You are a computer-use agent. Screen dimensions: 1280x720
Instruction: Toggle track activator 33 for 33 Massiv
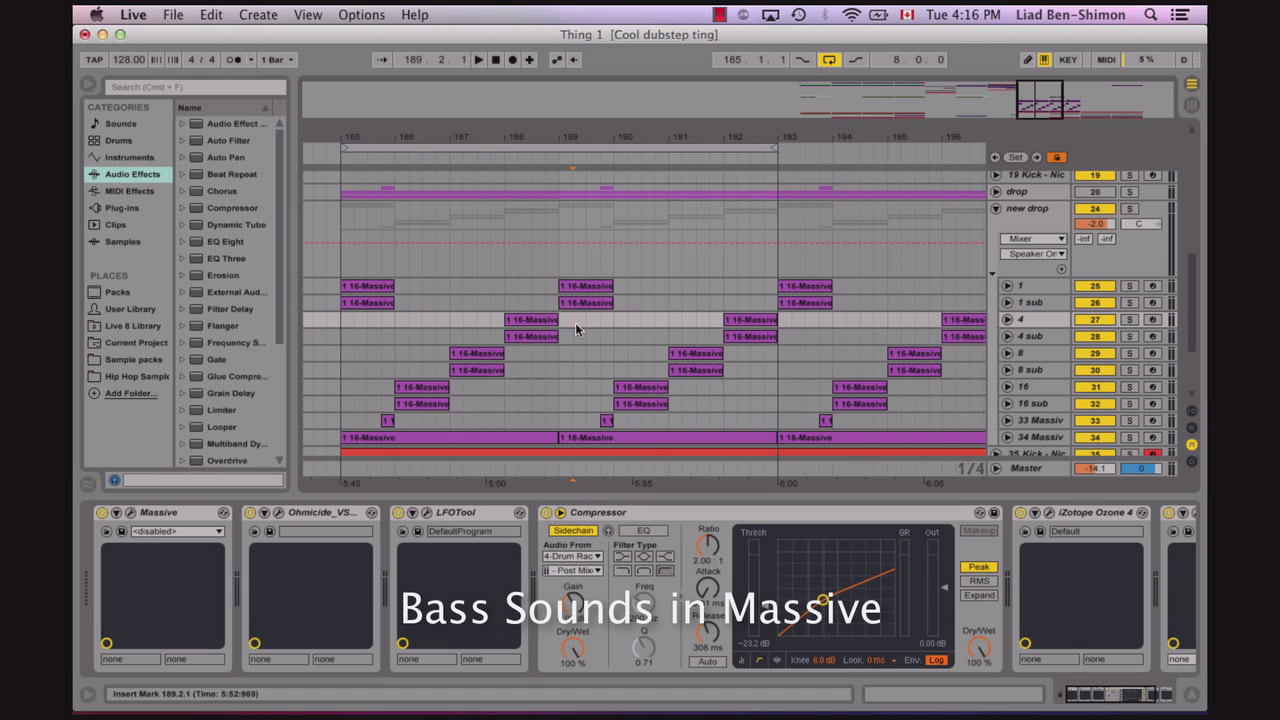click(x=1095, y=421)
